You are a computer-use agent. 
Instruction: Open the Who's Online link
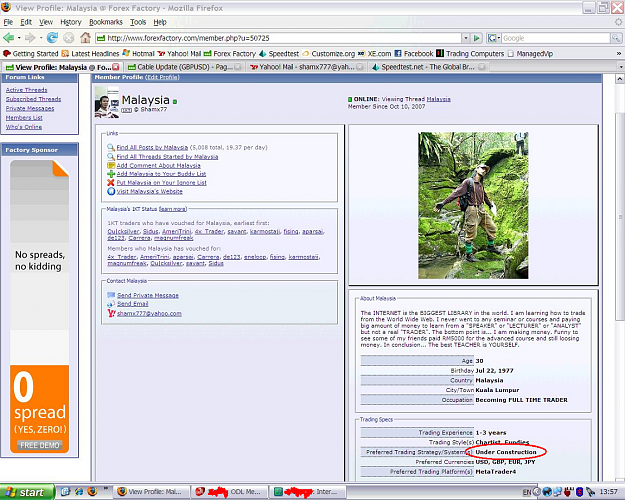pyautogui.click(x=24, y=127)
